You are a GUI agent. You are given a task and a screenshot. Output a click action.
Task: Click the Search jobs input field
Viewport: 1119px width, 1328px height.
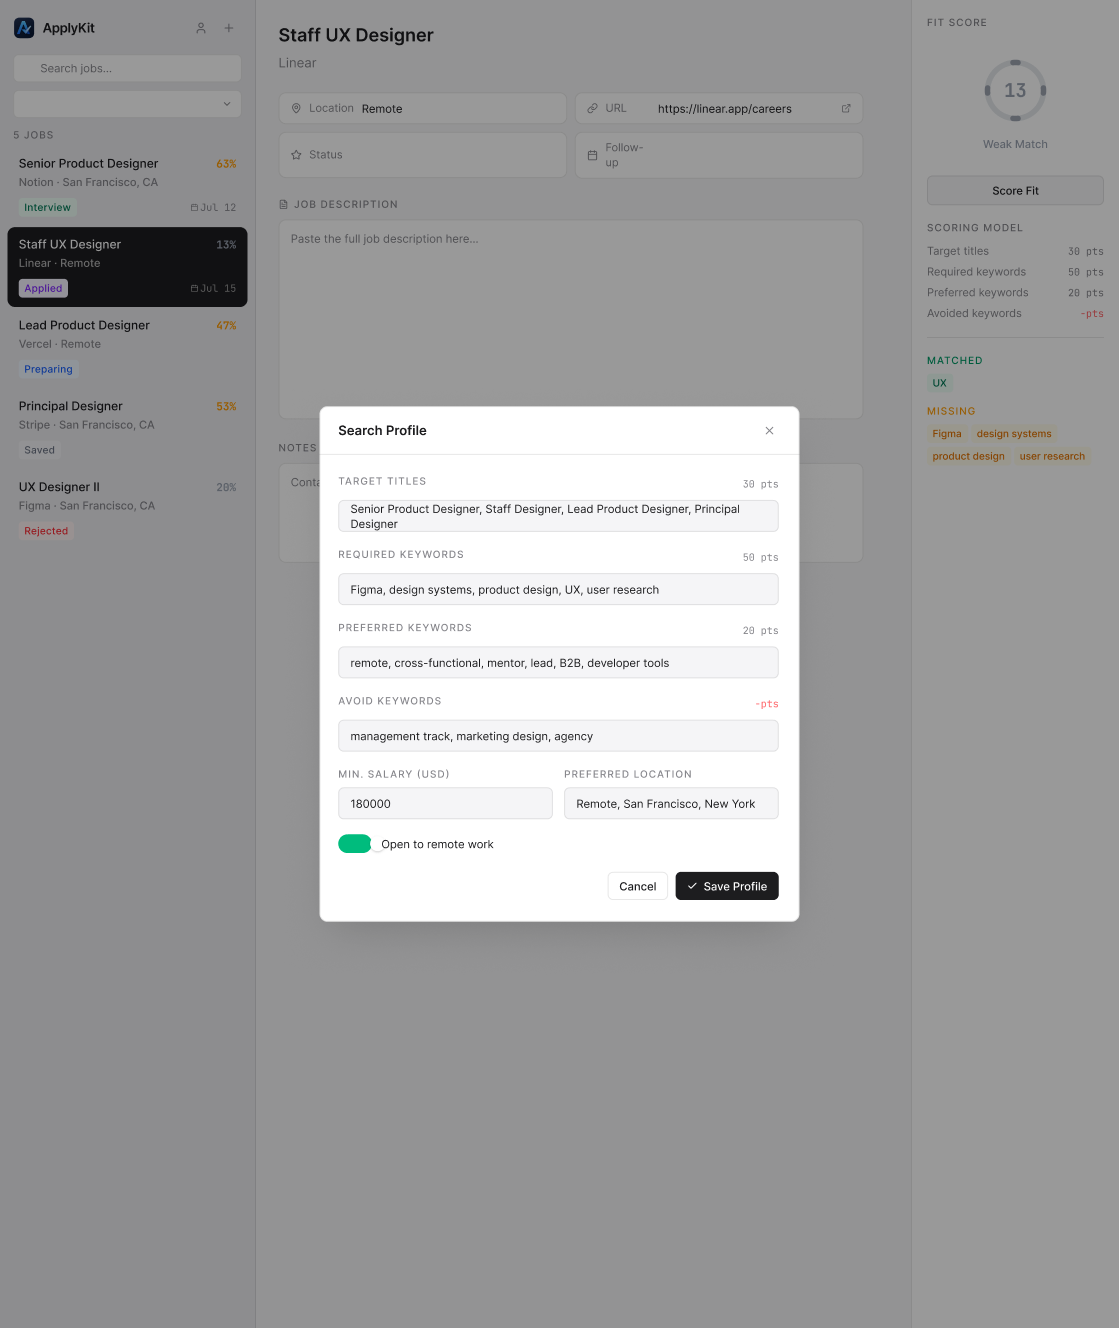click(x=127, y=68)
